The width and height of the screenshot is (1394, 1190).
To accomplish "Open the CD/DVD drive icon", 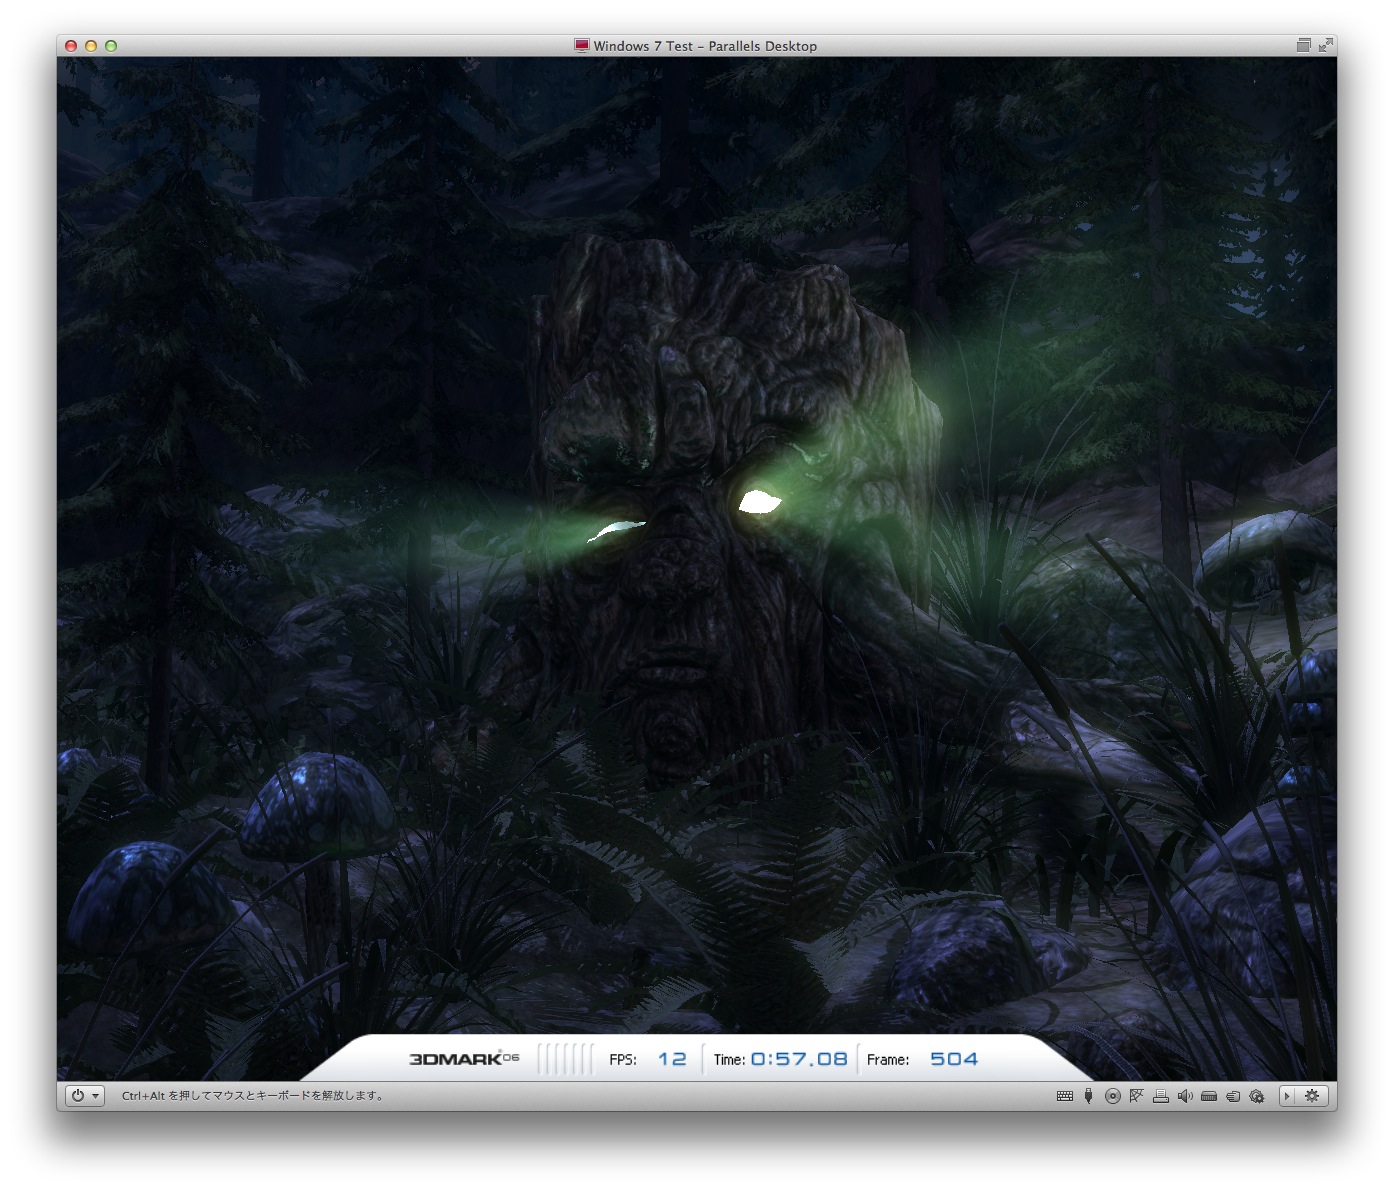I will point(1113,1096).
